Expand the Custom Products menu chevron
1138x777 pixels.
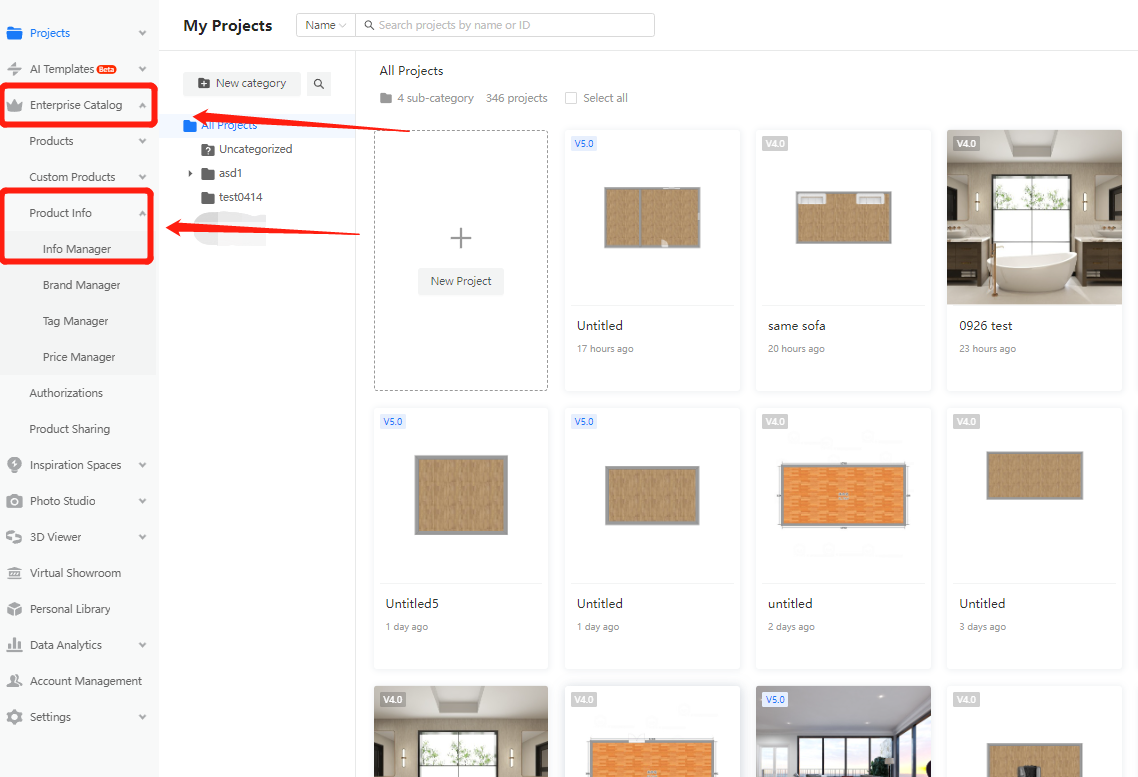(142, 177)
